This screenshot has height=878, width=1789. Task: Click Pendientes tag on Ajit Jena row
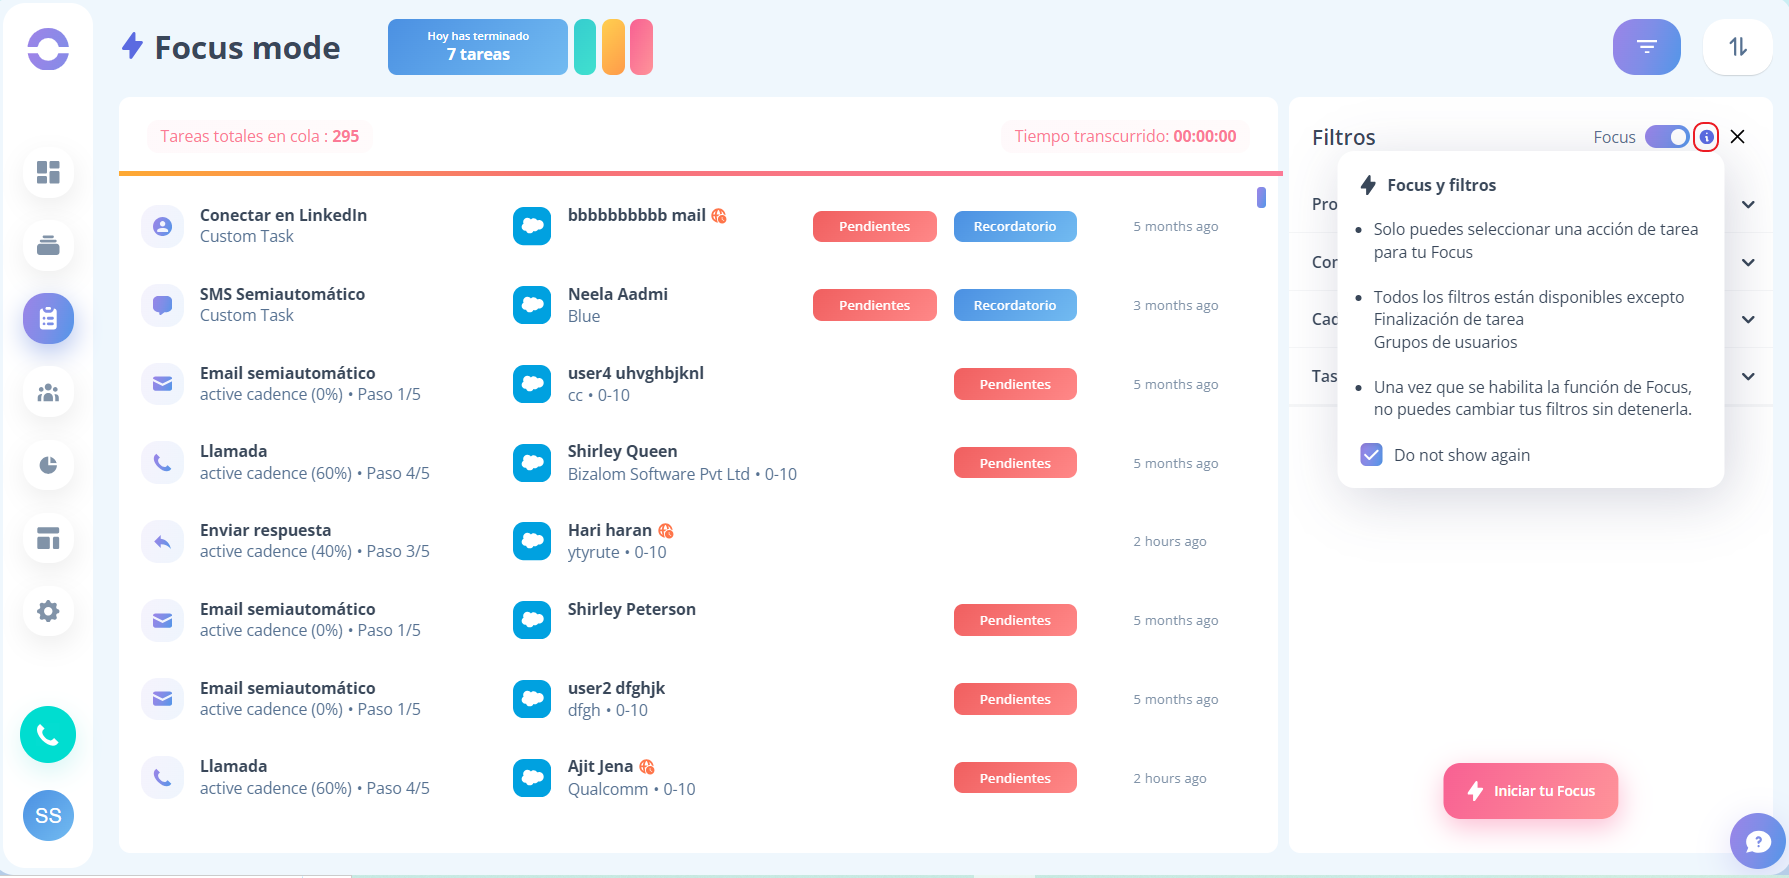(x=1015, y=778)
